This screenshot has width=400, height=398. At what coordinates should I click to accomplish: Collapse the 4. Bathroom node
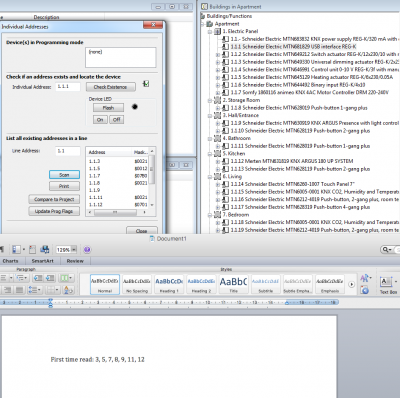[x=210, y=138]
